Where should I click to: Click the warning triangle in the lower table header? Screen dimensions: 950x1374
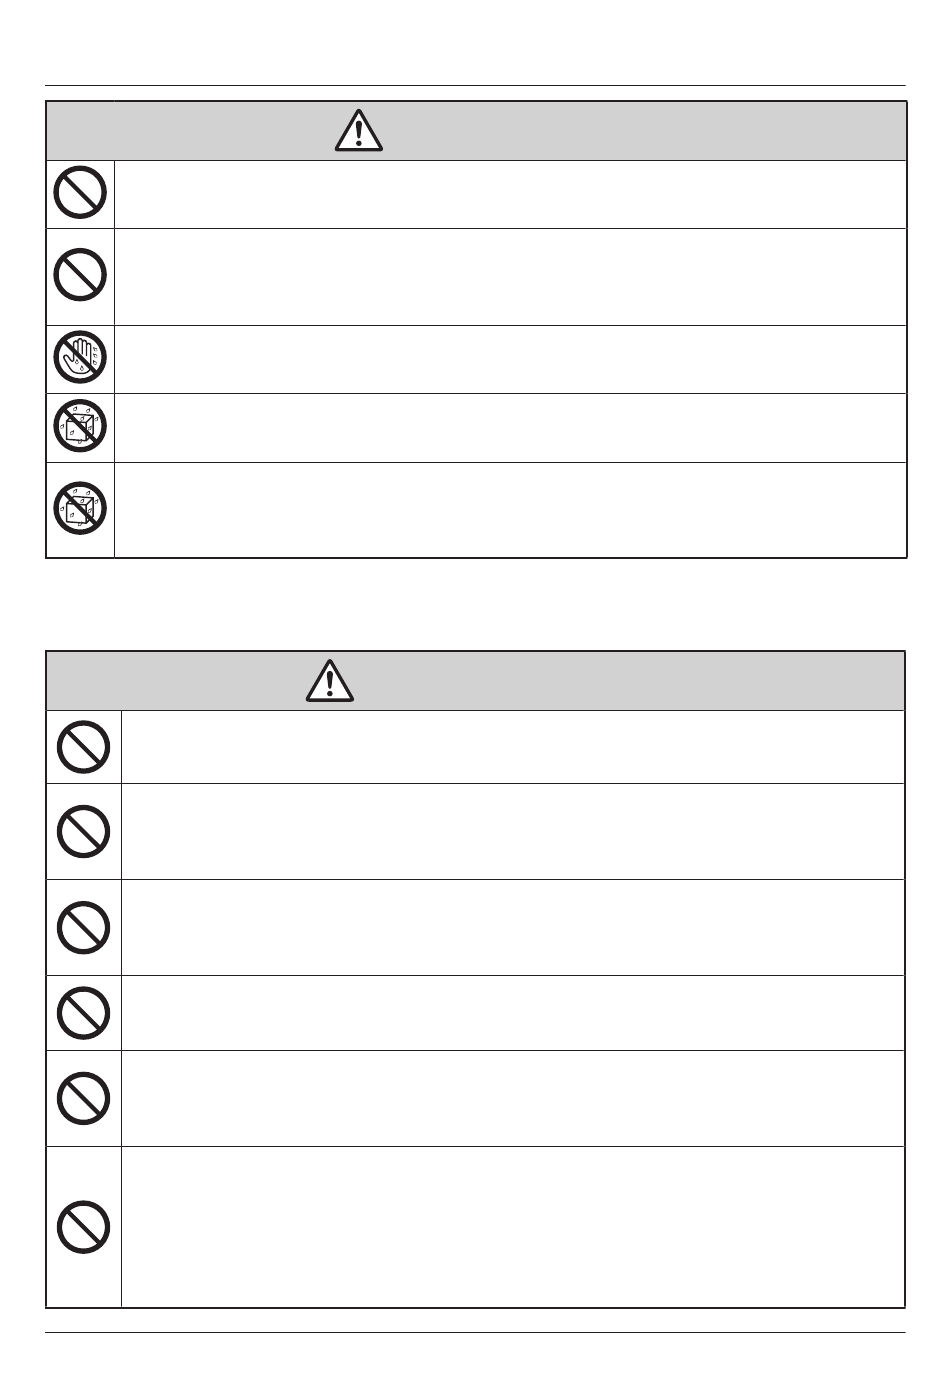(332, 680)
